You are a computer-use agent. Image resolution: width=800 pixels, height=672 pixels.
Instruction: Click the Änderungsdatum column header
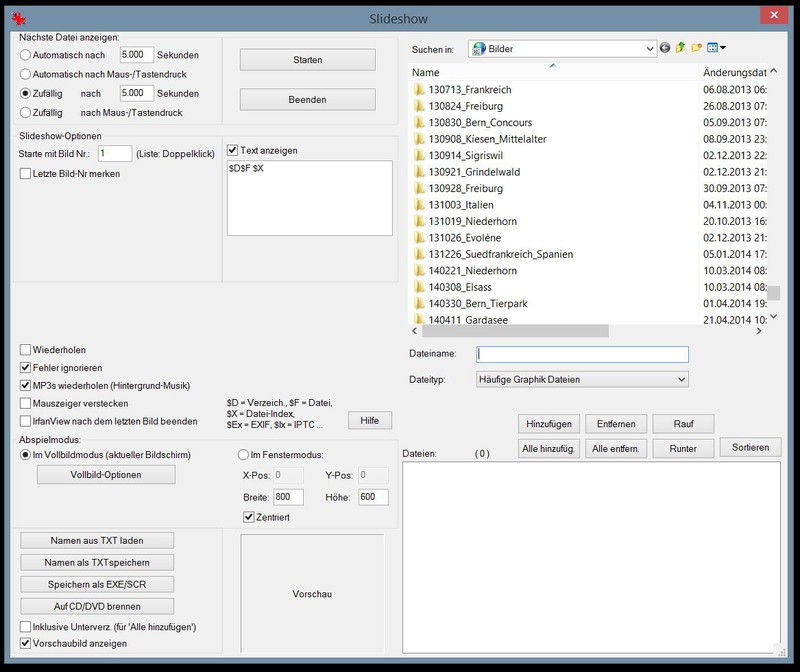[x=733, y=73]
